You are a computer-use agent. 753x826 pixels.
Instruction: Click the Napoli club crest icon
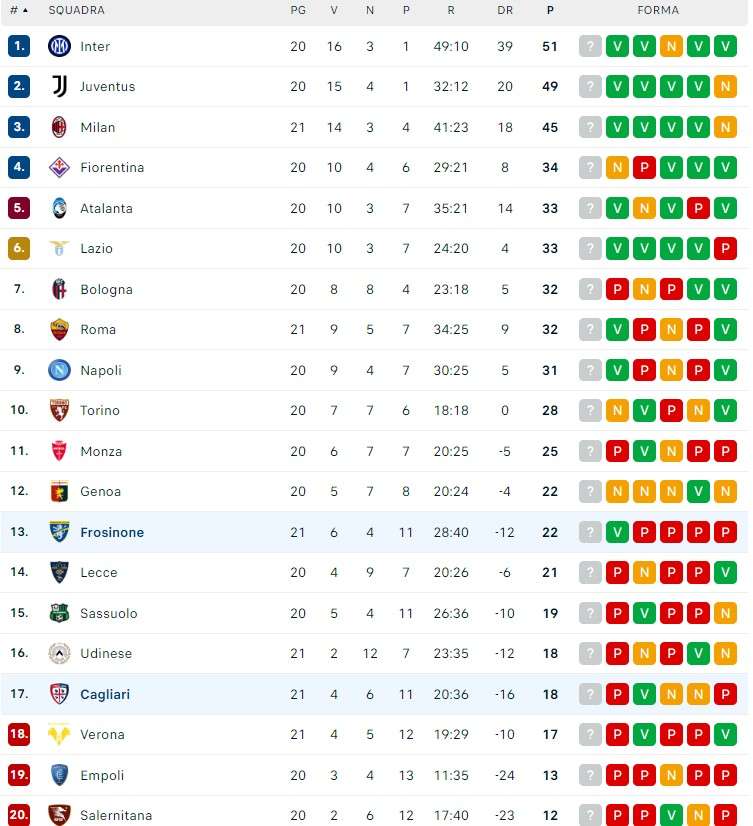point(60,370)
